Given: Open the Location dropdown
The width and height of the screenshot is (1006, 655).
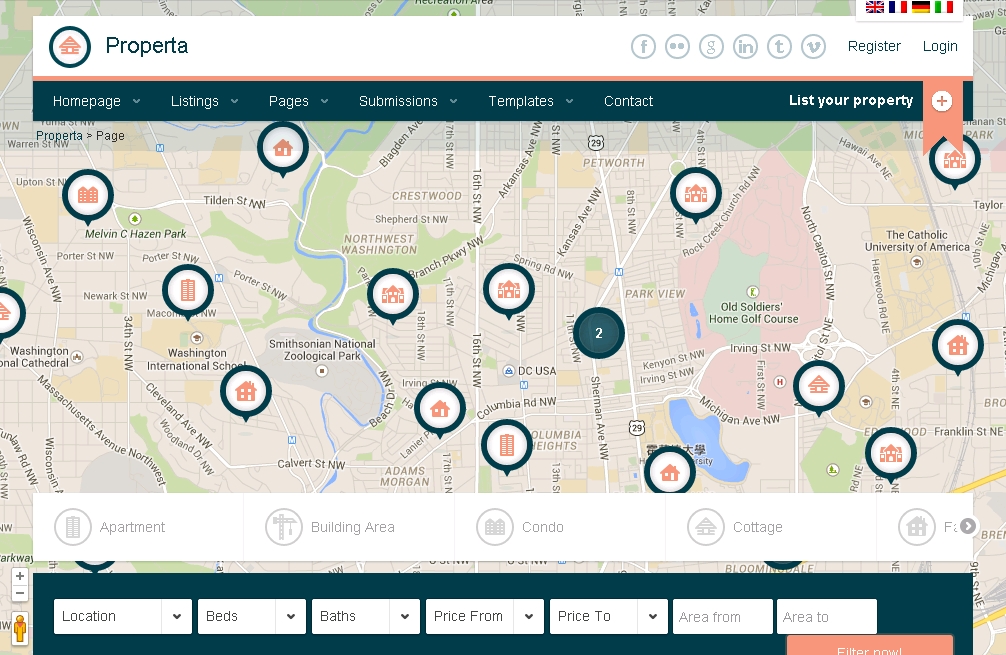Looking at the screenshot, I should point(122,616).
